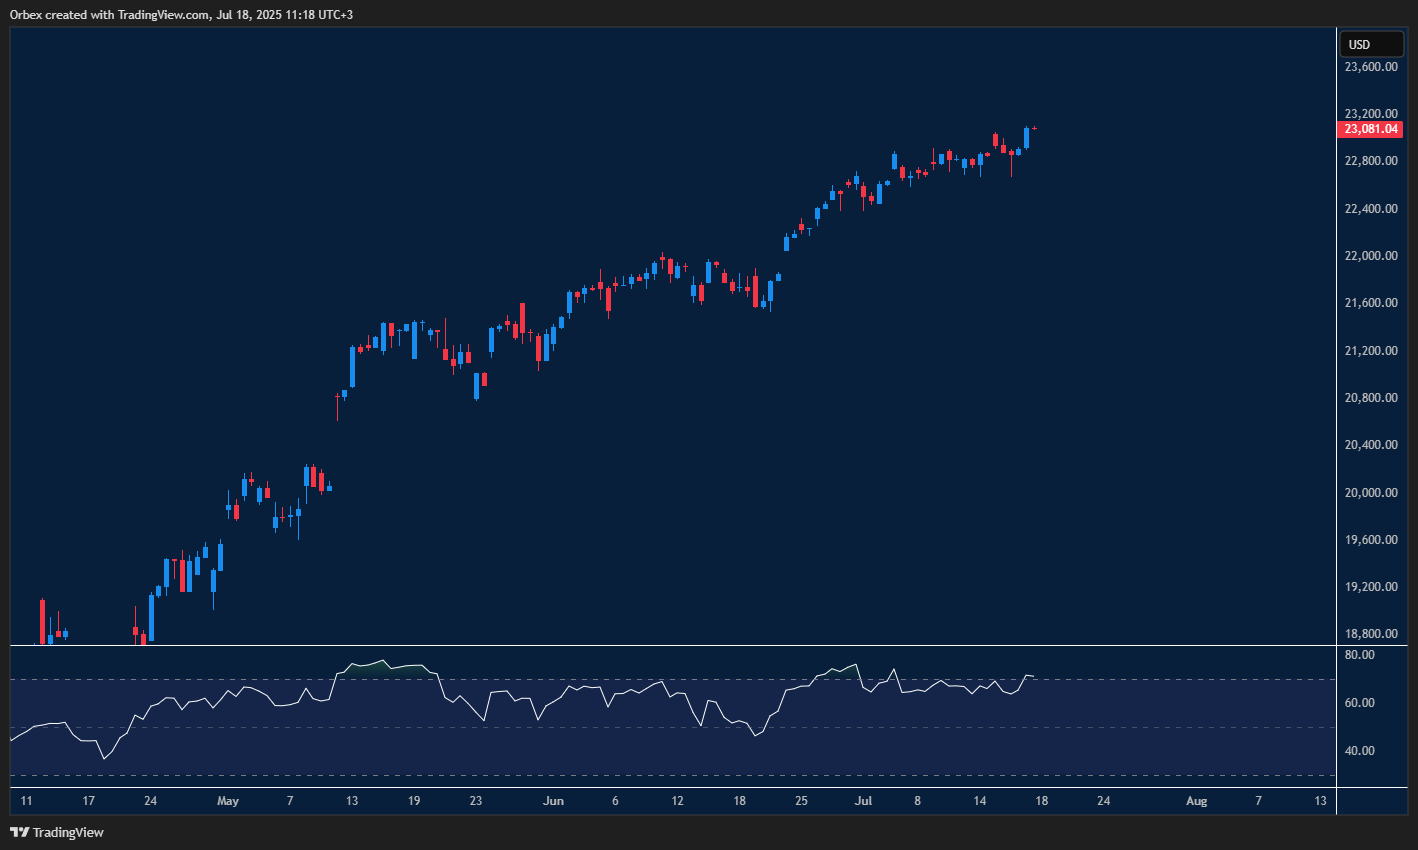Image resolution: width=1418 pixels, height=850 pixels.
Task: Click the May label on the time axis
Action: point(228,800)
